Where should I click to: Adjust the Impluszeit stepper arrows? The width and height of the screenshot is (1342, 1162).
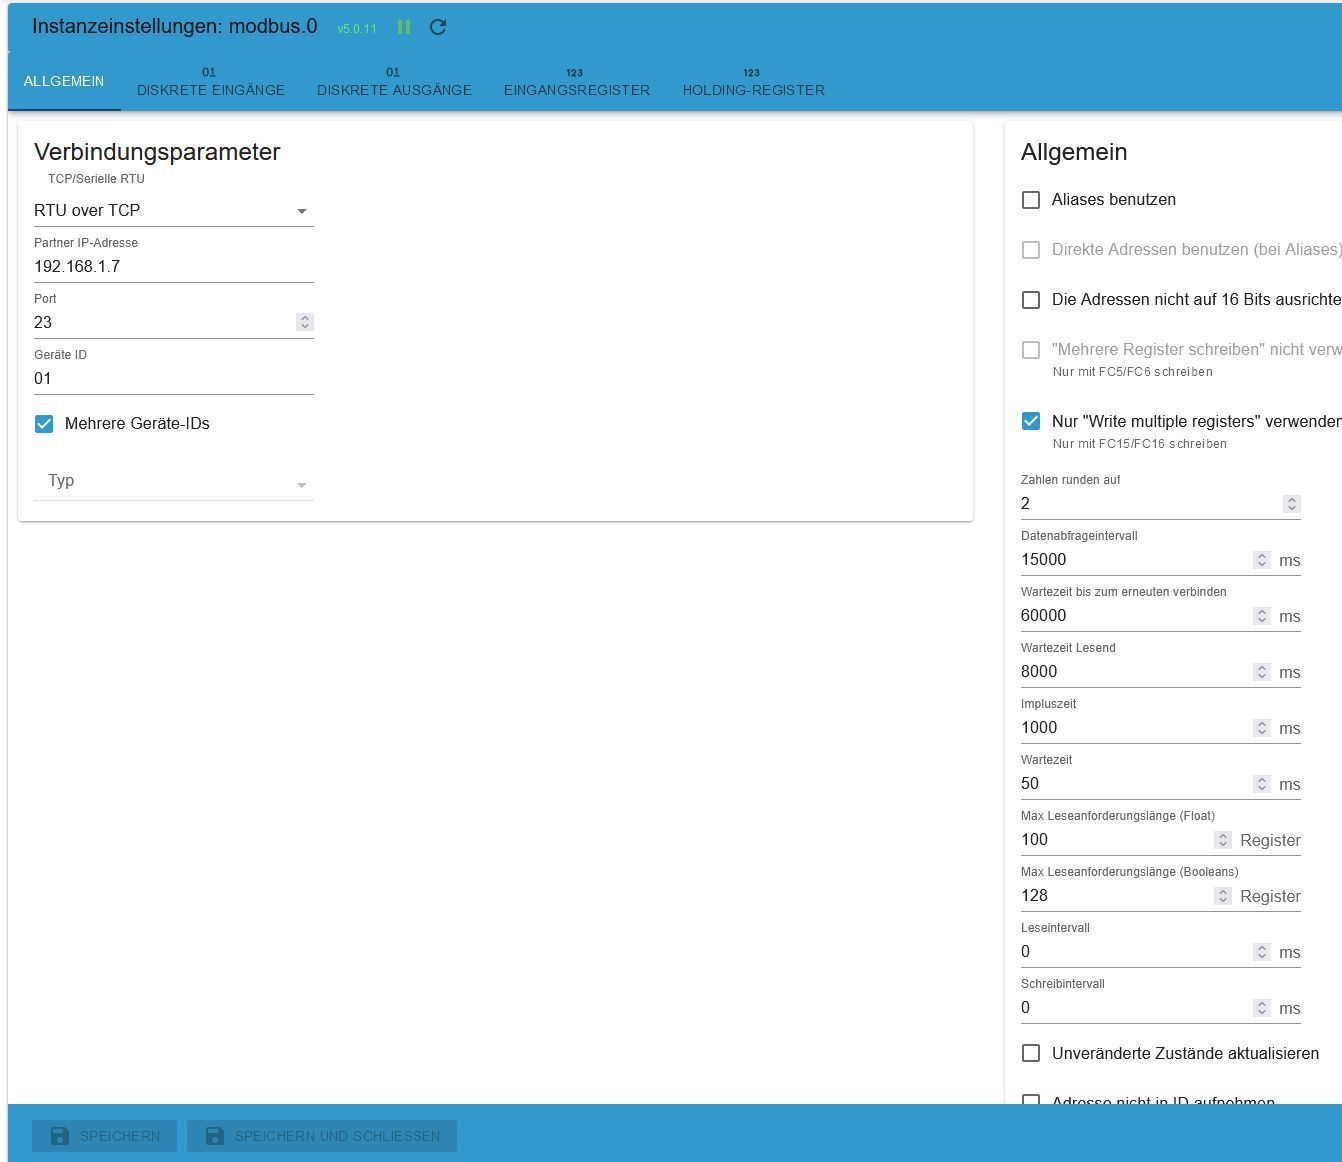point(1262,728)
